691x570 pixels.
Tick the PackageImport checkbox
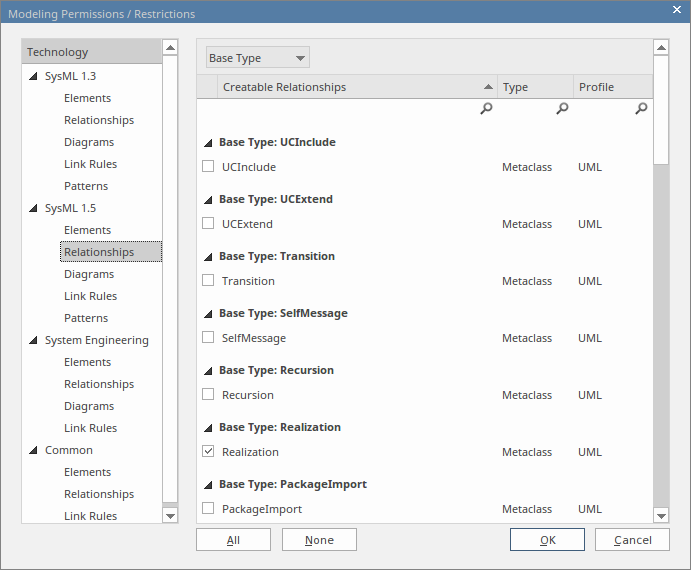[208, 509]
